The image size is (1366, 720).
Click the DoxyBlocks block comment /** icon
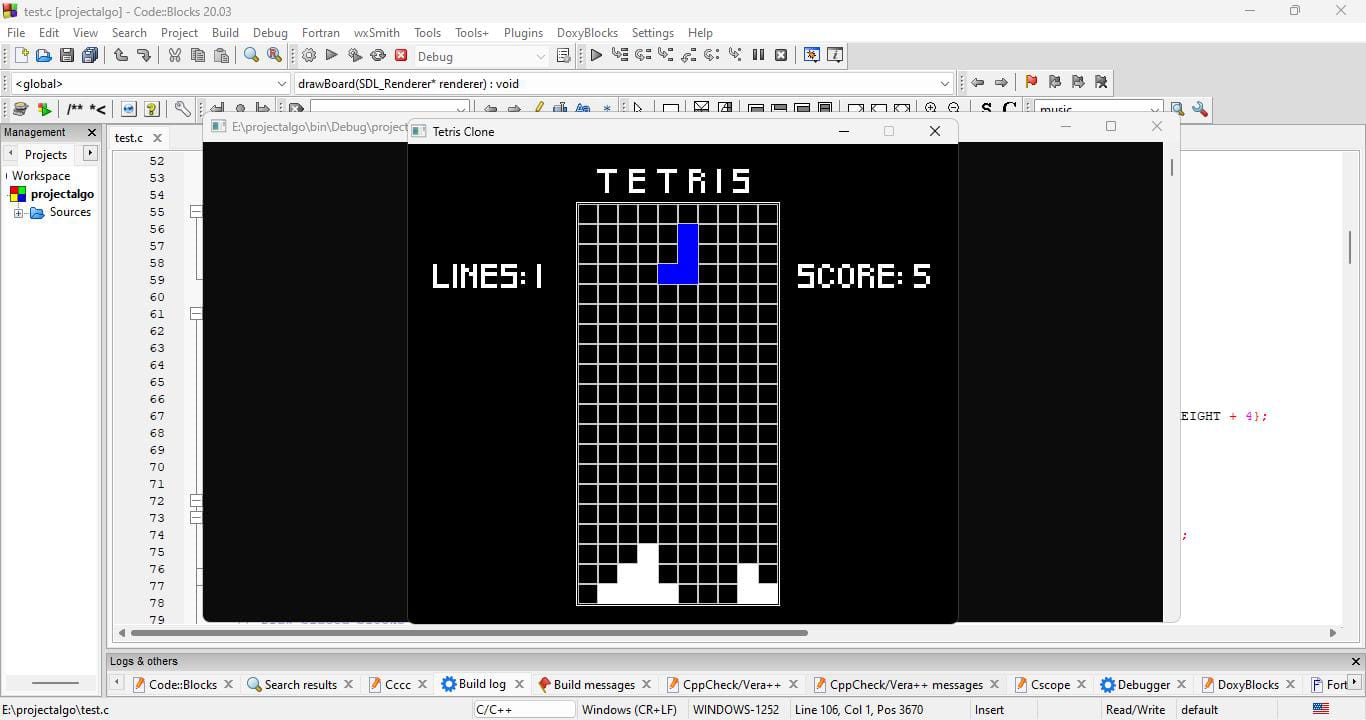click(75, 109)
